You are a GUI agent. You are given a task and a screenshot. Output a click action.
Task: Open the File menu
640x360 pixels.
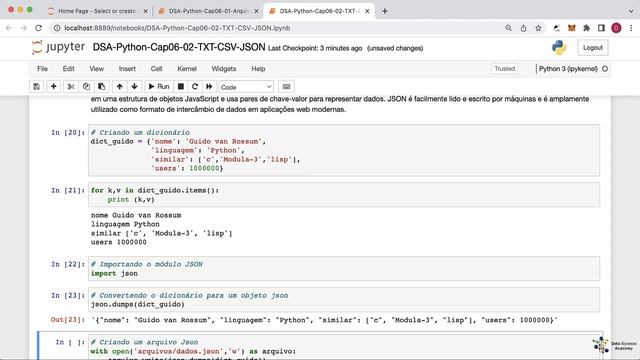pyautogui.click(x=42, y=69)
